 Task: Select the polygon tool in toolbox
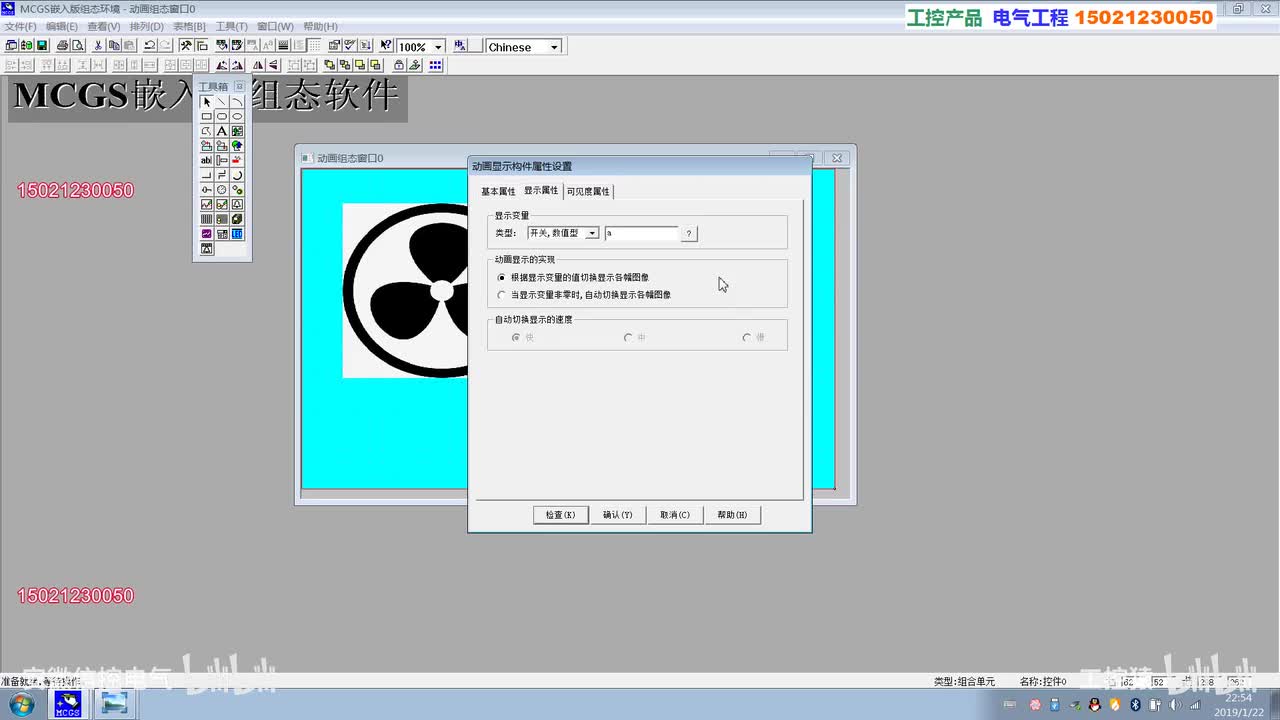tap(207, 131)
